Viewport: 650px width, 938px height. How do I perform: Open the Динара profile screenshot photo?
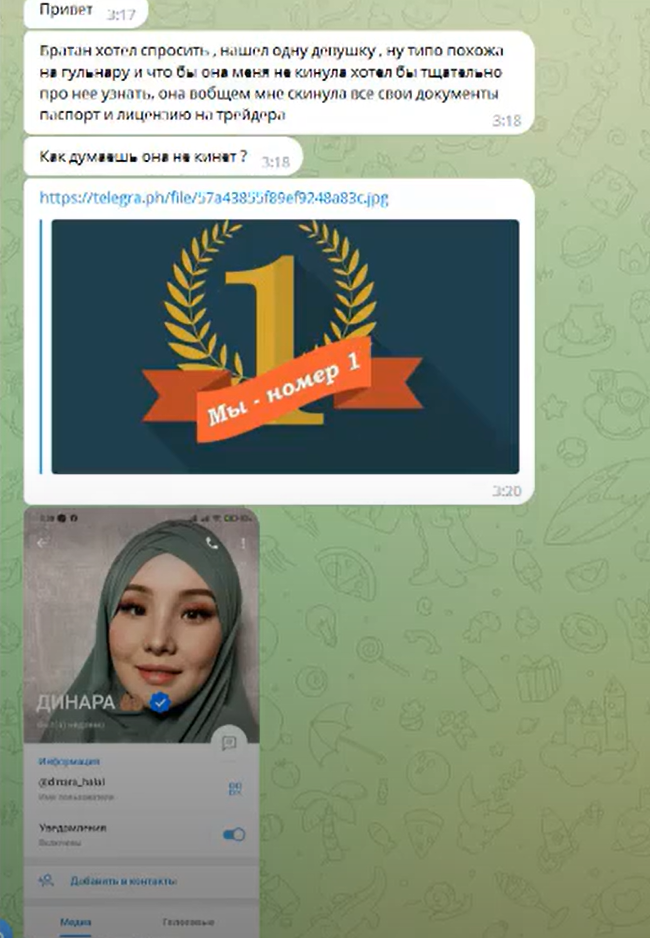141,722
